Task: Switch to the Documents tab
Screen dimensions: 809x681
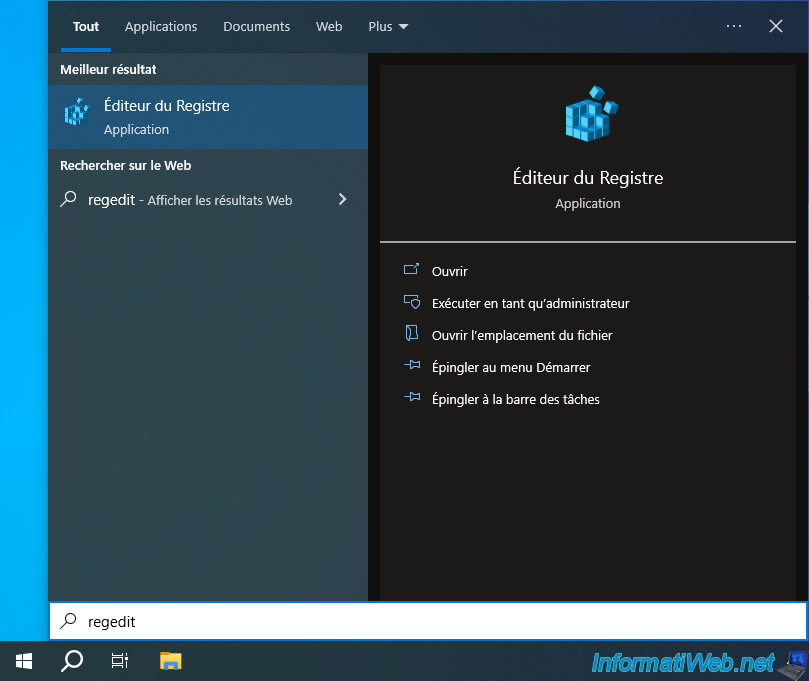Action: (x=256, y=27)
